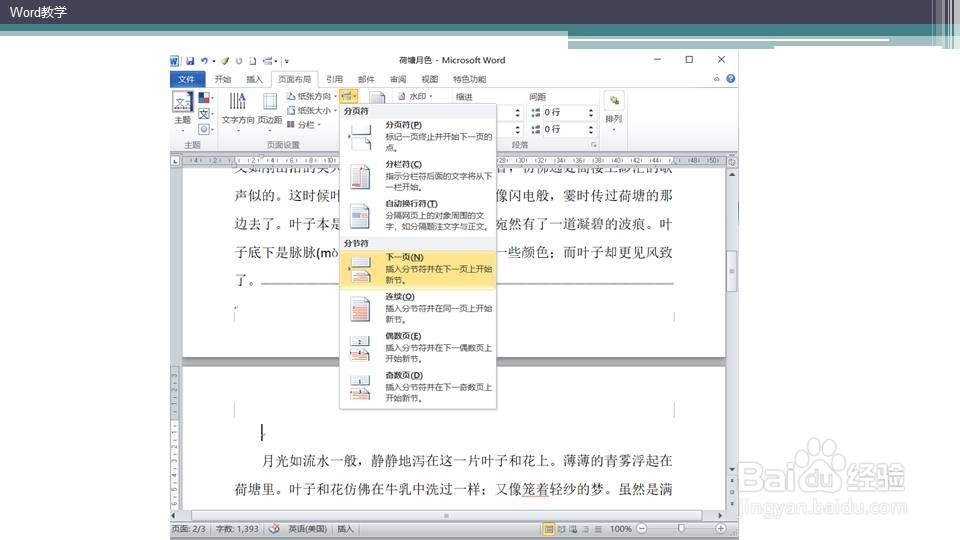
Task: Toggle 插入 insert/overtype mode in status bar
Action: pyautogui.click(x=345, y=528)
